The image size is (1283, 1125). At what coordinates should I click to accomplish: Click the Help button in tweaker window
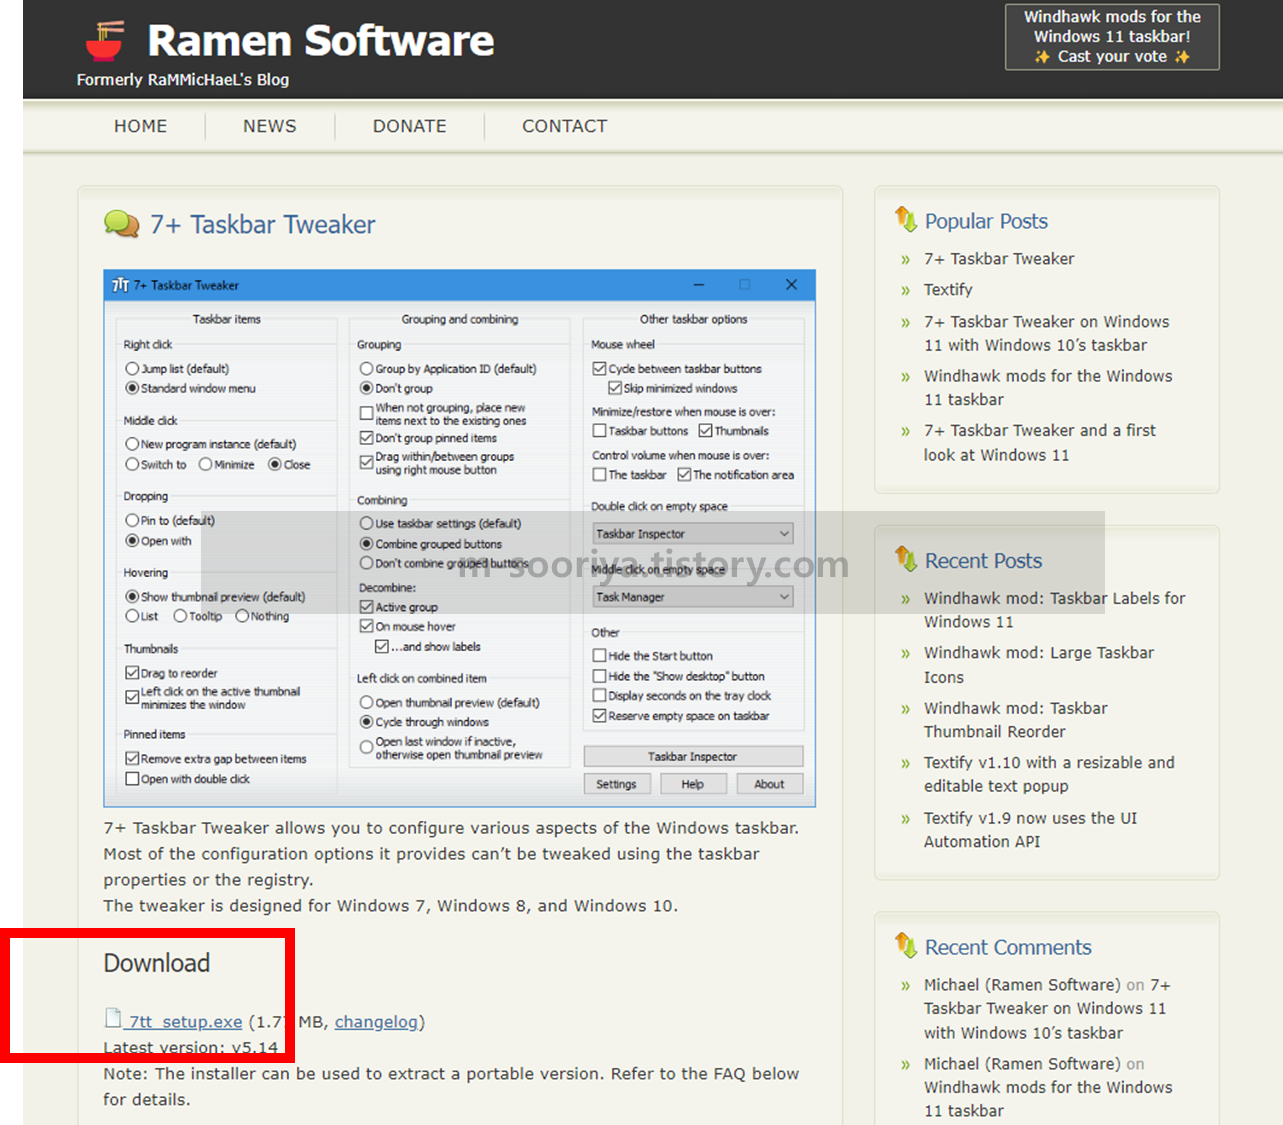[x=693, y=784]
